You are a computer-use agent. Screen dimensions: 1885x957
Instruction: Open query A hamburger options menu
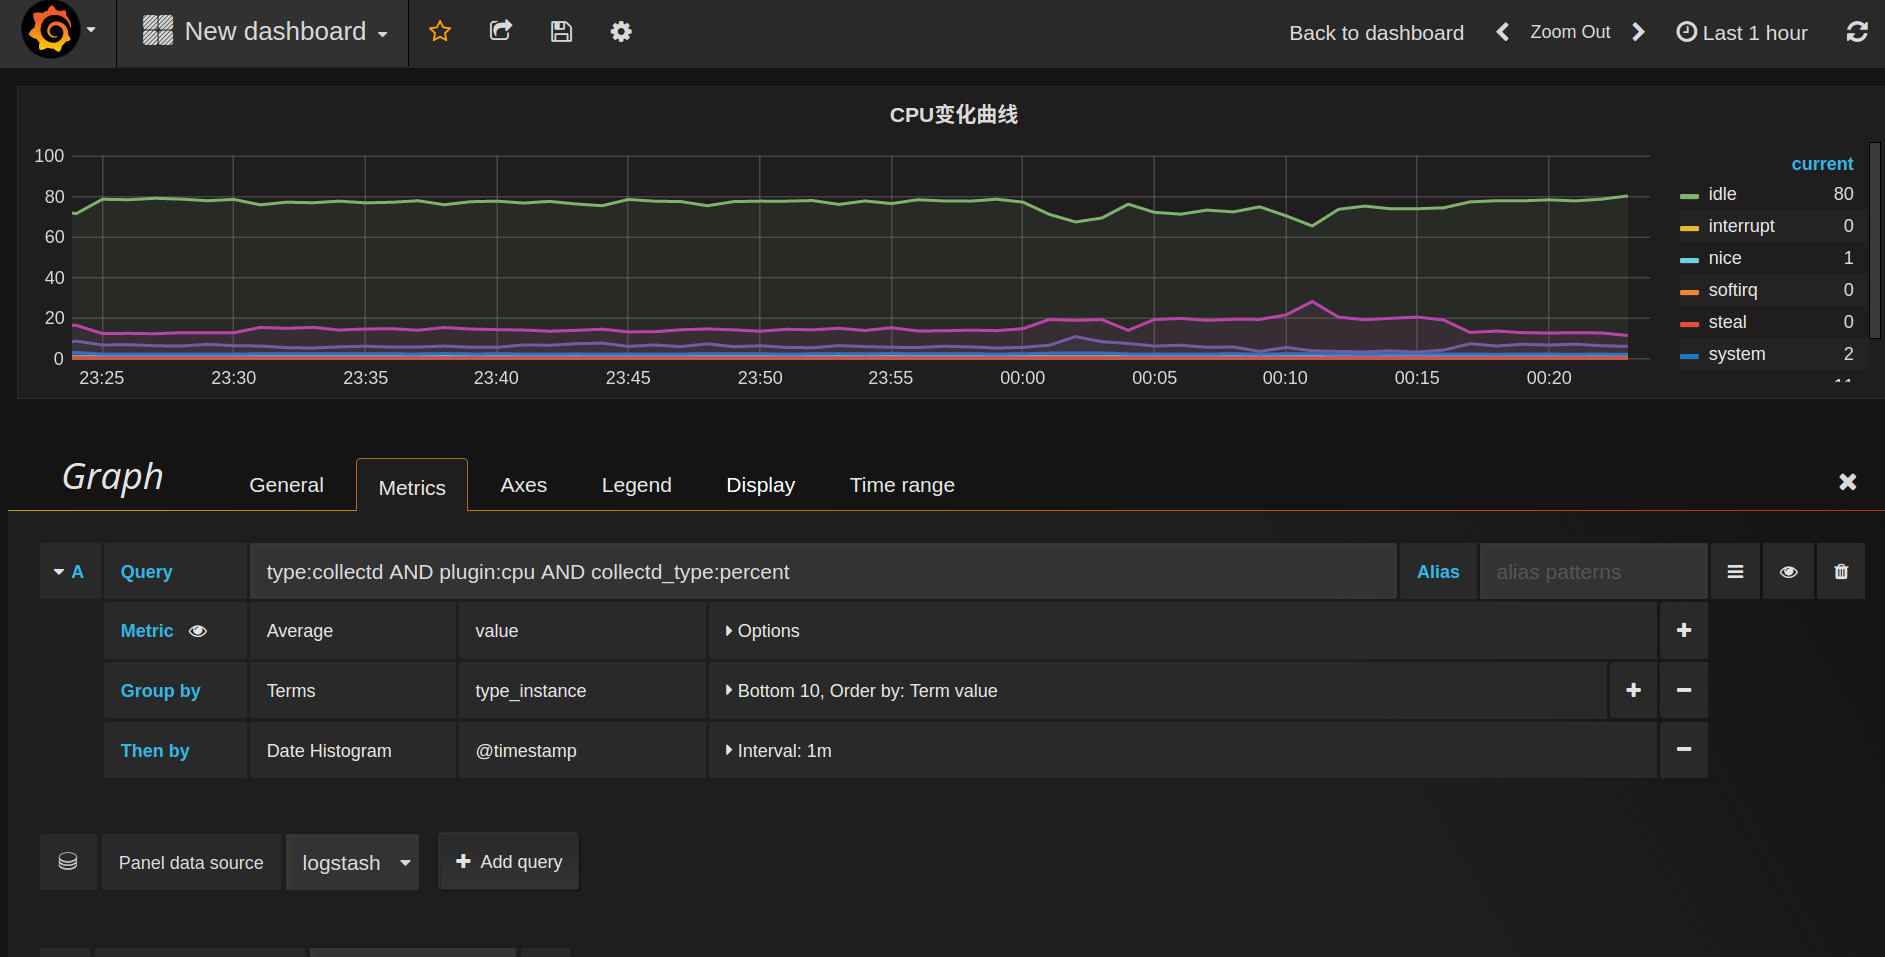pos(1735,572)
